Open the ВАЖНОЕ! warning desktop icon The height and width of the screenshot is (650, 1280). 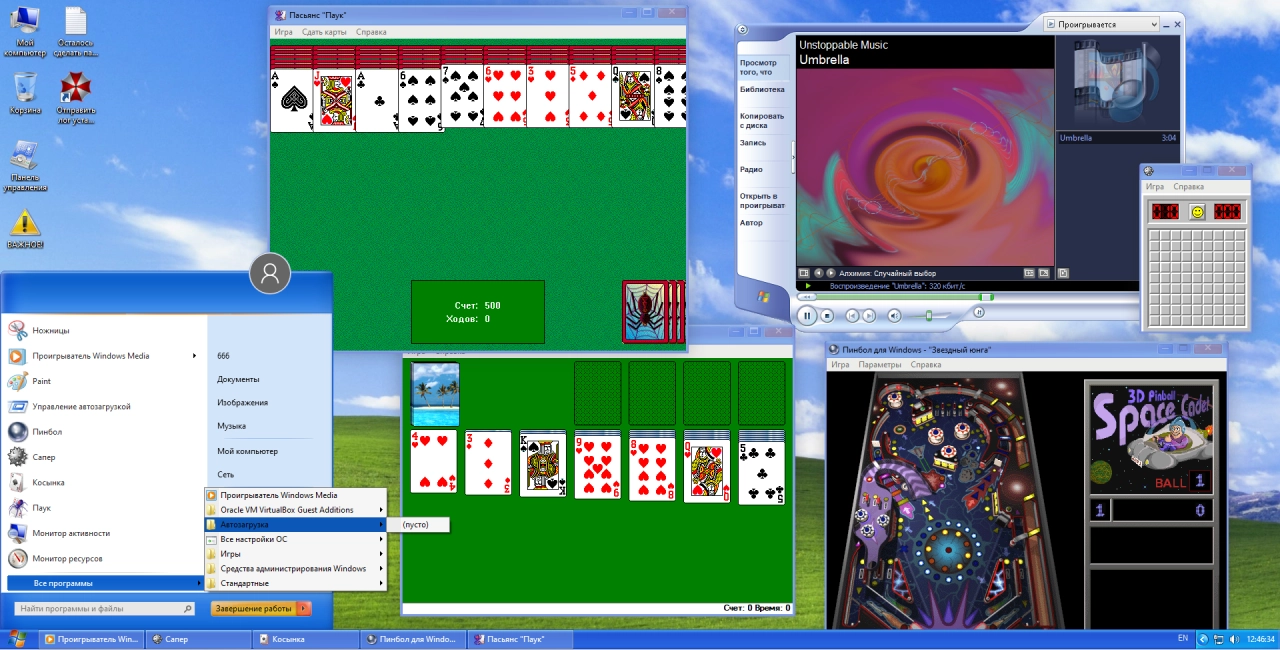tap(25, 229)
